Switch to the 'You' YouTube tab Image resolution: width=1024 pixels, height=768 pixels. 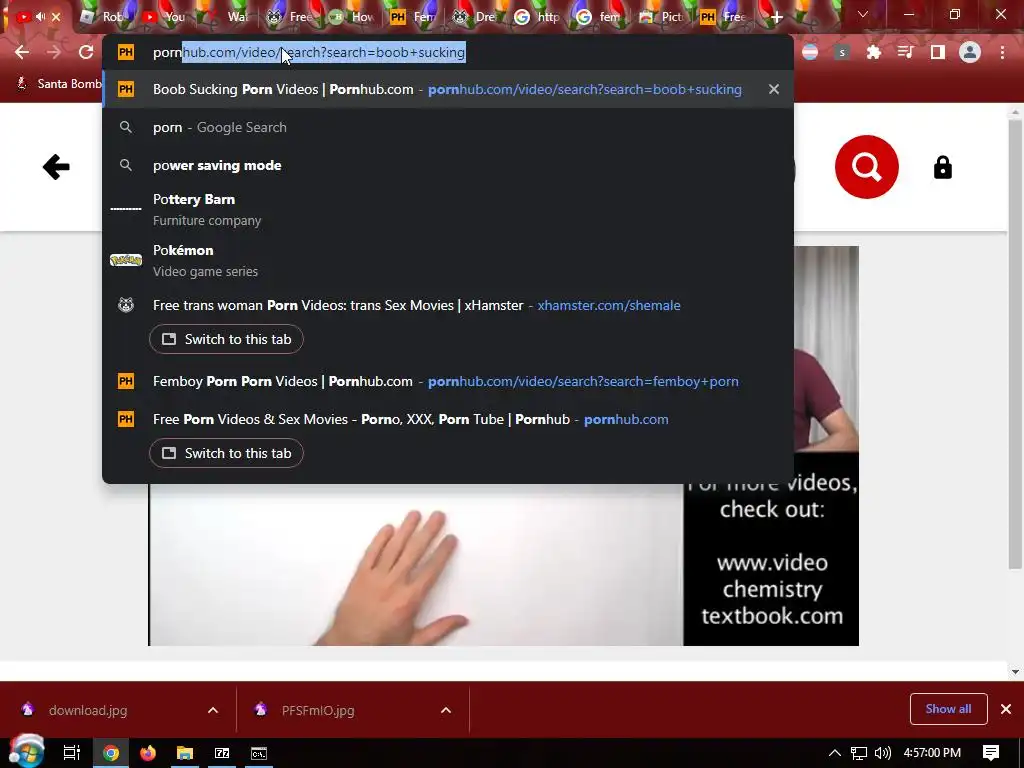coord(163,17)
